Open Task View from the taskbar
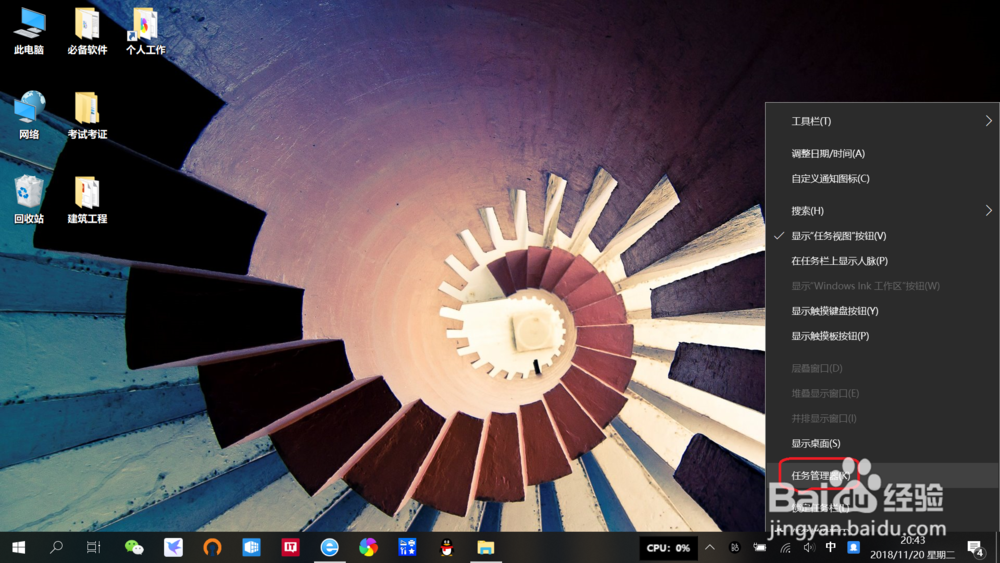The height and width of the screenshot is (563, 1000). (94, 547)
